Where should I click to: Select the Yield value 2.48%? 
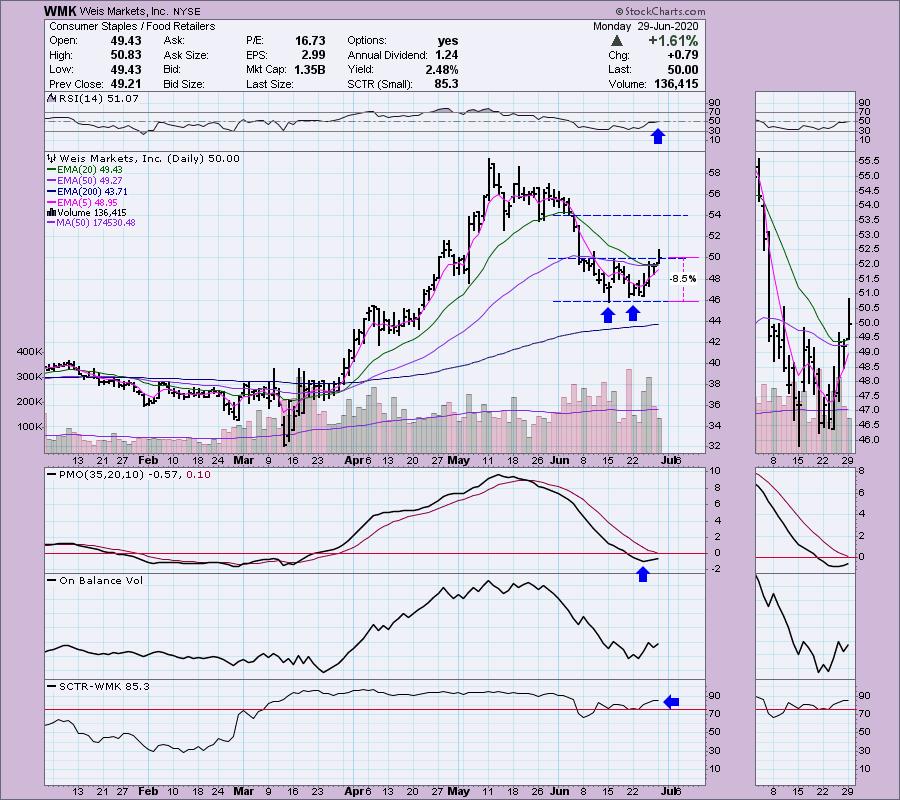[x=442, y=69]
